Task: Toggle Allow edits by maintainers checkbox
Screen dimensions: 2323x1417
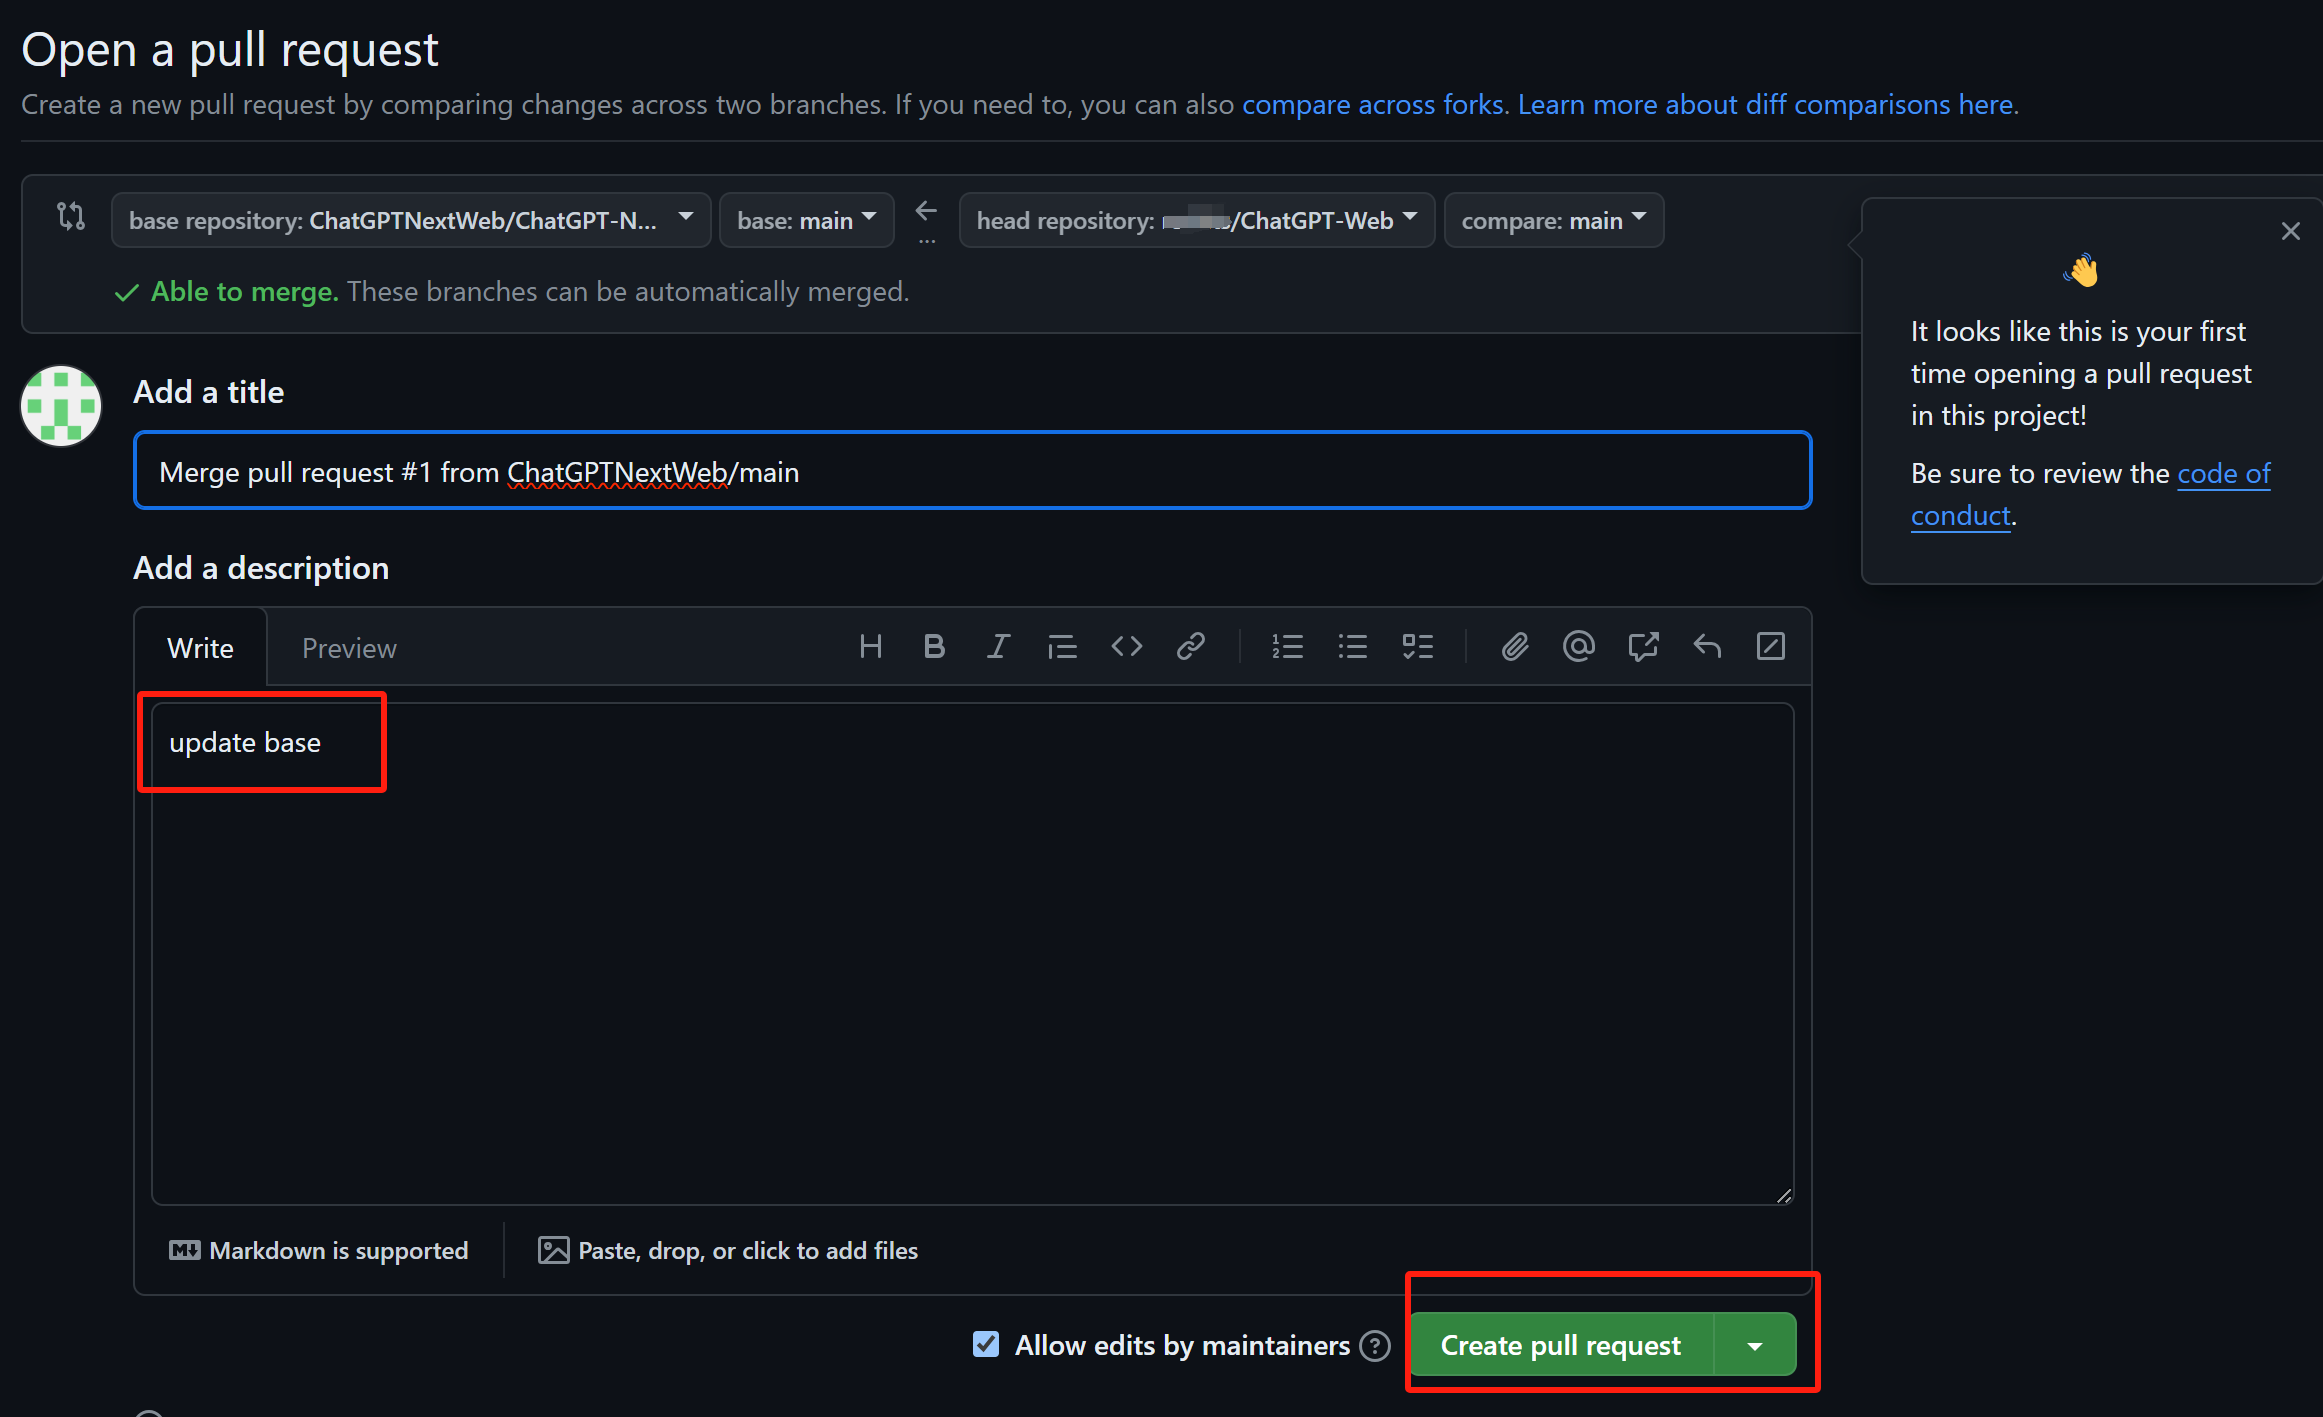Action: [x=986, y=1344]
